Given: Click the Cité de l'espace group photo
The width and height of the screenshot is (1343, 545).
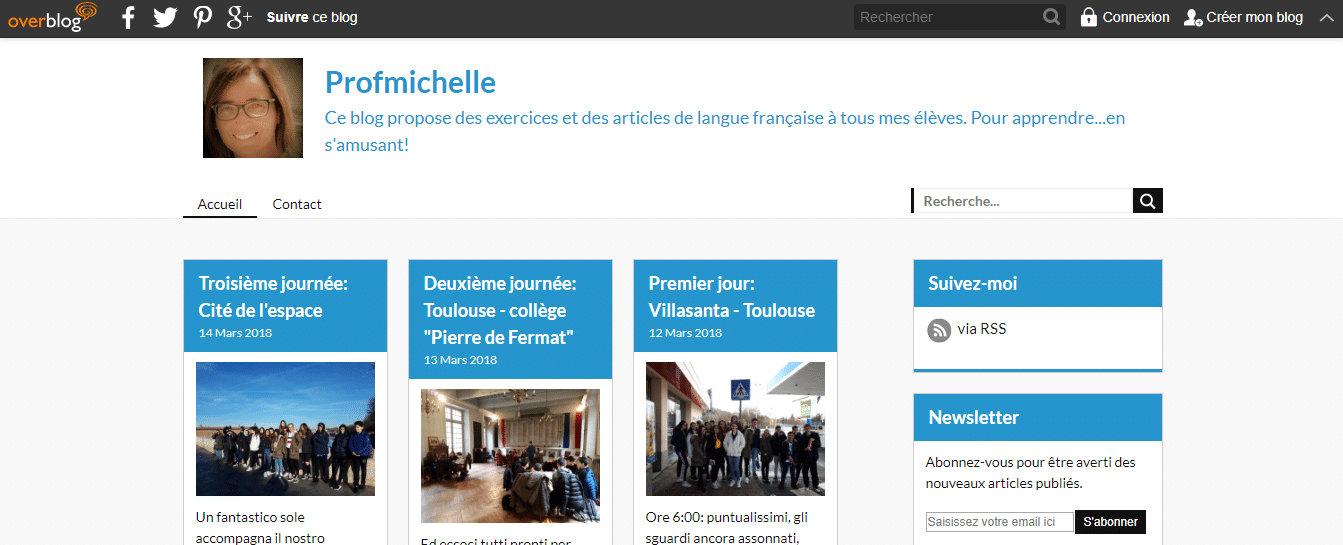Looking at the screenshot, I should [x=285, y=429].
